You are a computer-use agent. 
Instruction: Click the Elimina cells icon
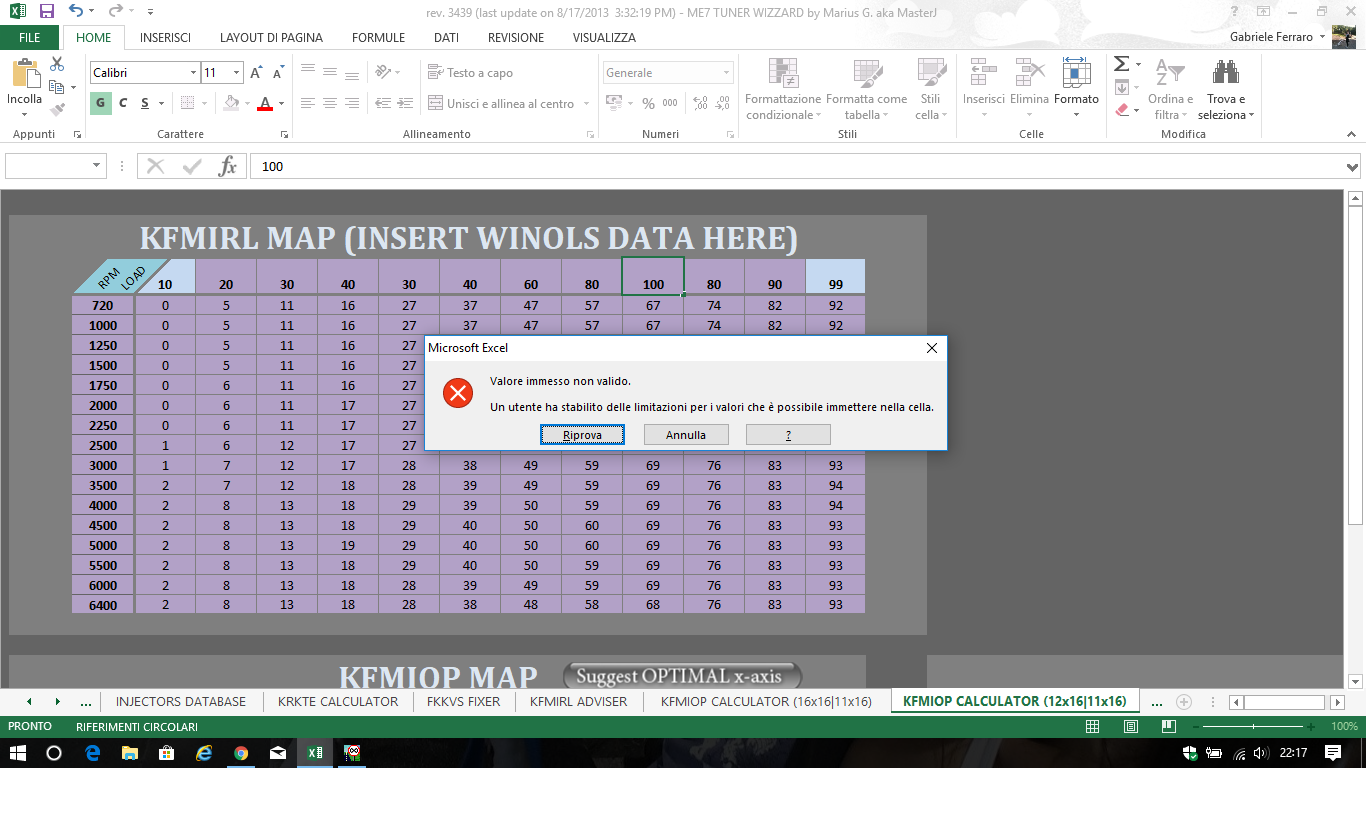click(x=1029, y=73)
